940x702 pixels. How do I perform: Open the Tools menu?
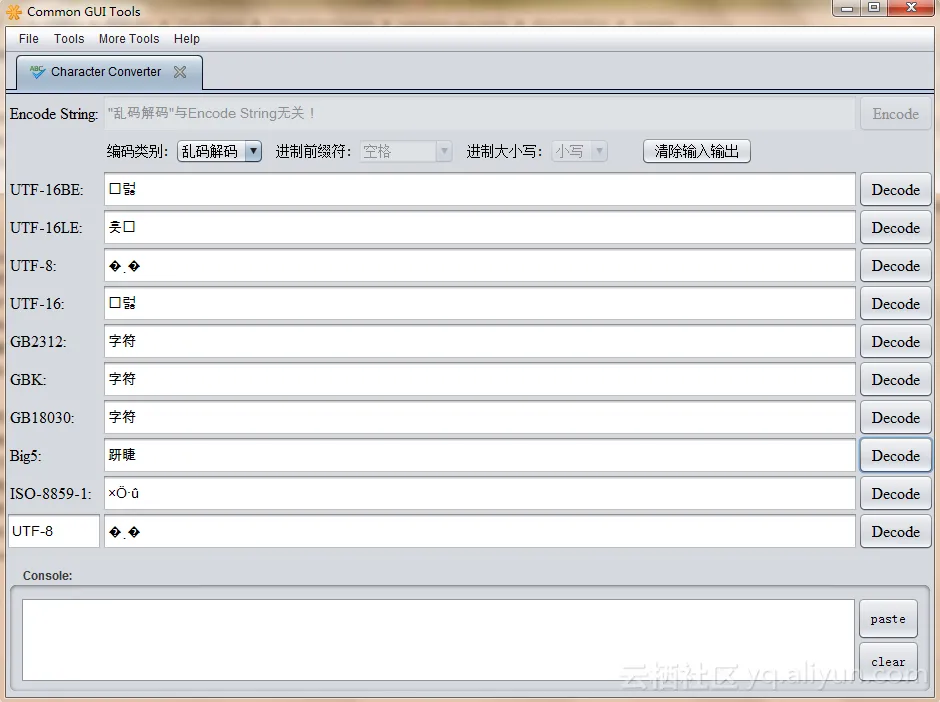point(69,39)
